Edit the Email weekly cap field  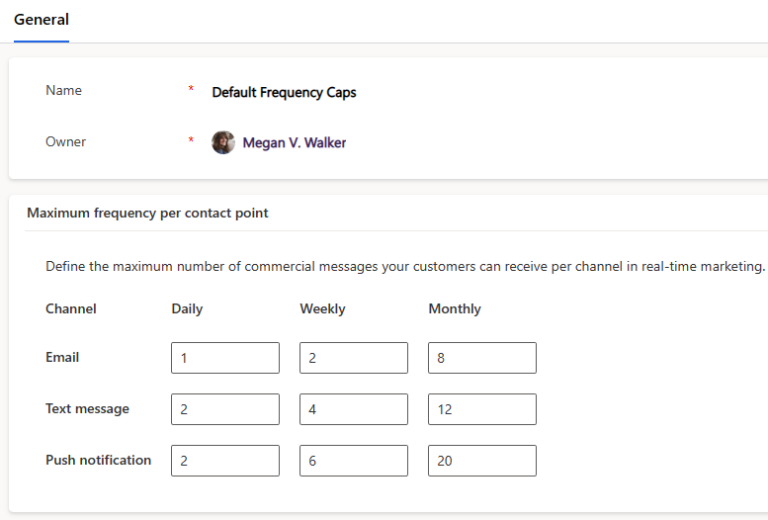tap(354, 358)
